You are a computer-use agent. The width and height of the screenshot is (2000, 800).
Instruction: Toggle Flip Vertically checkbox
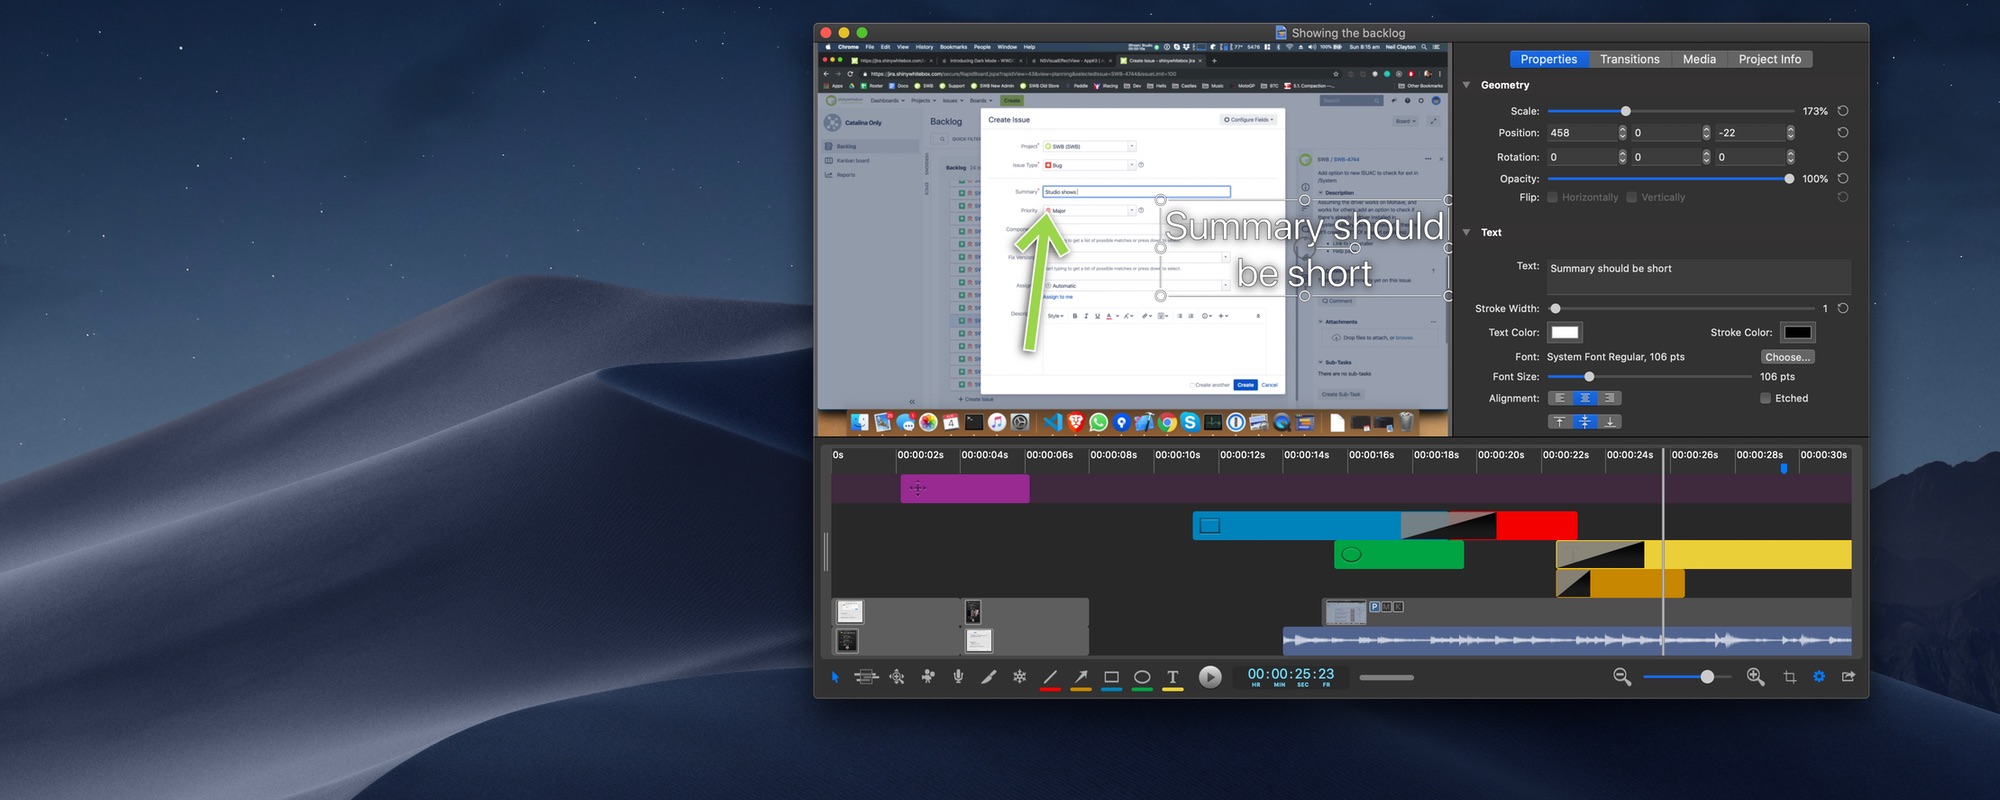[x=1632, y=197]
